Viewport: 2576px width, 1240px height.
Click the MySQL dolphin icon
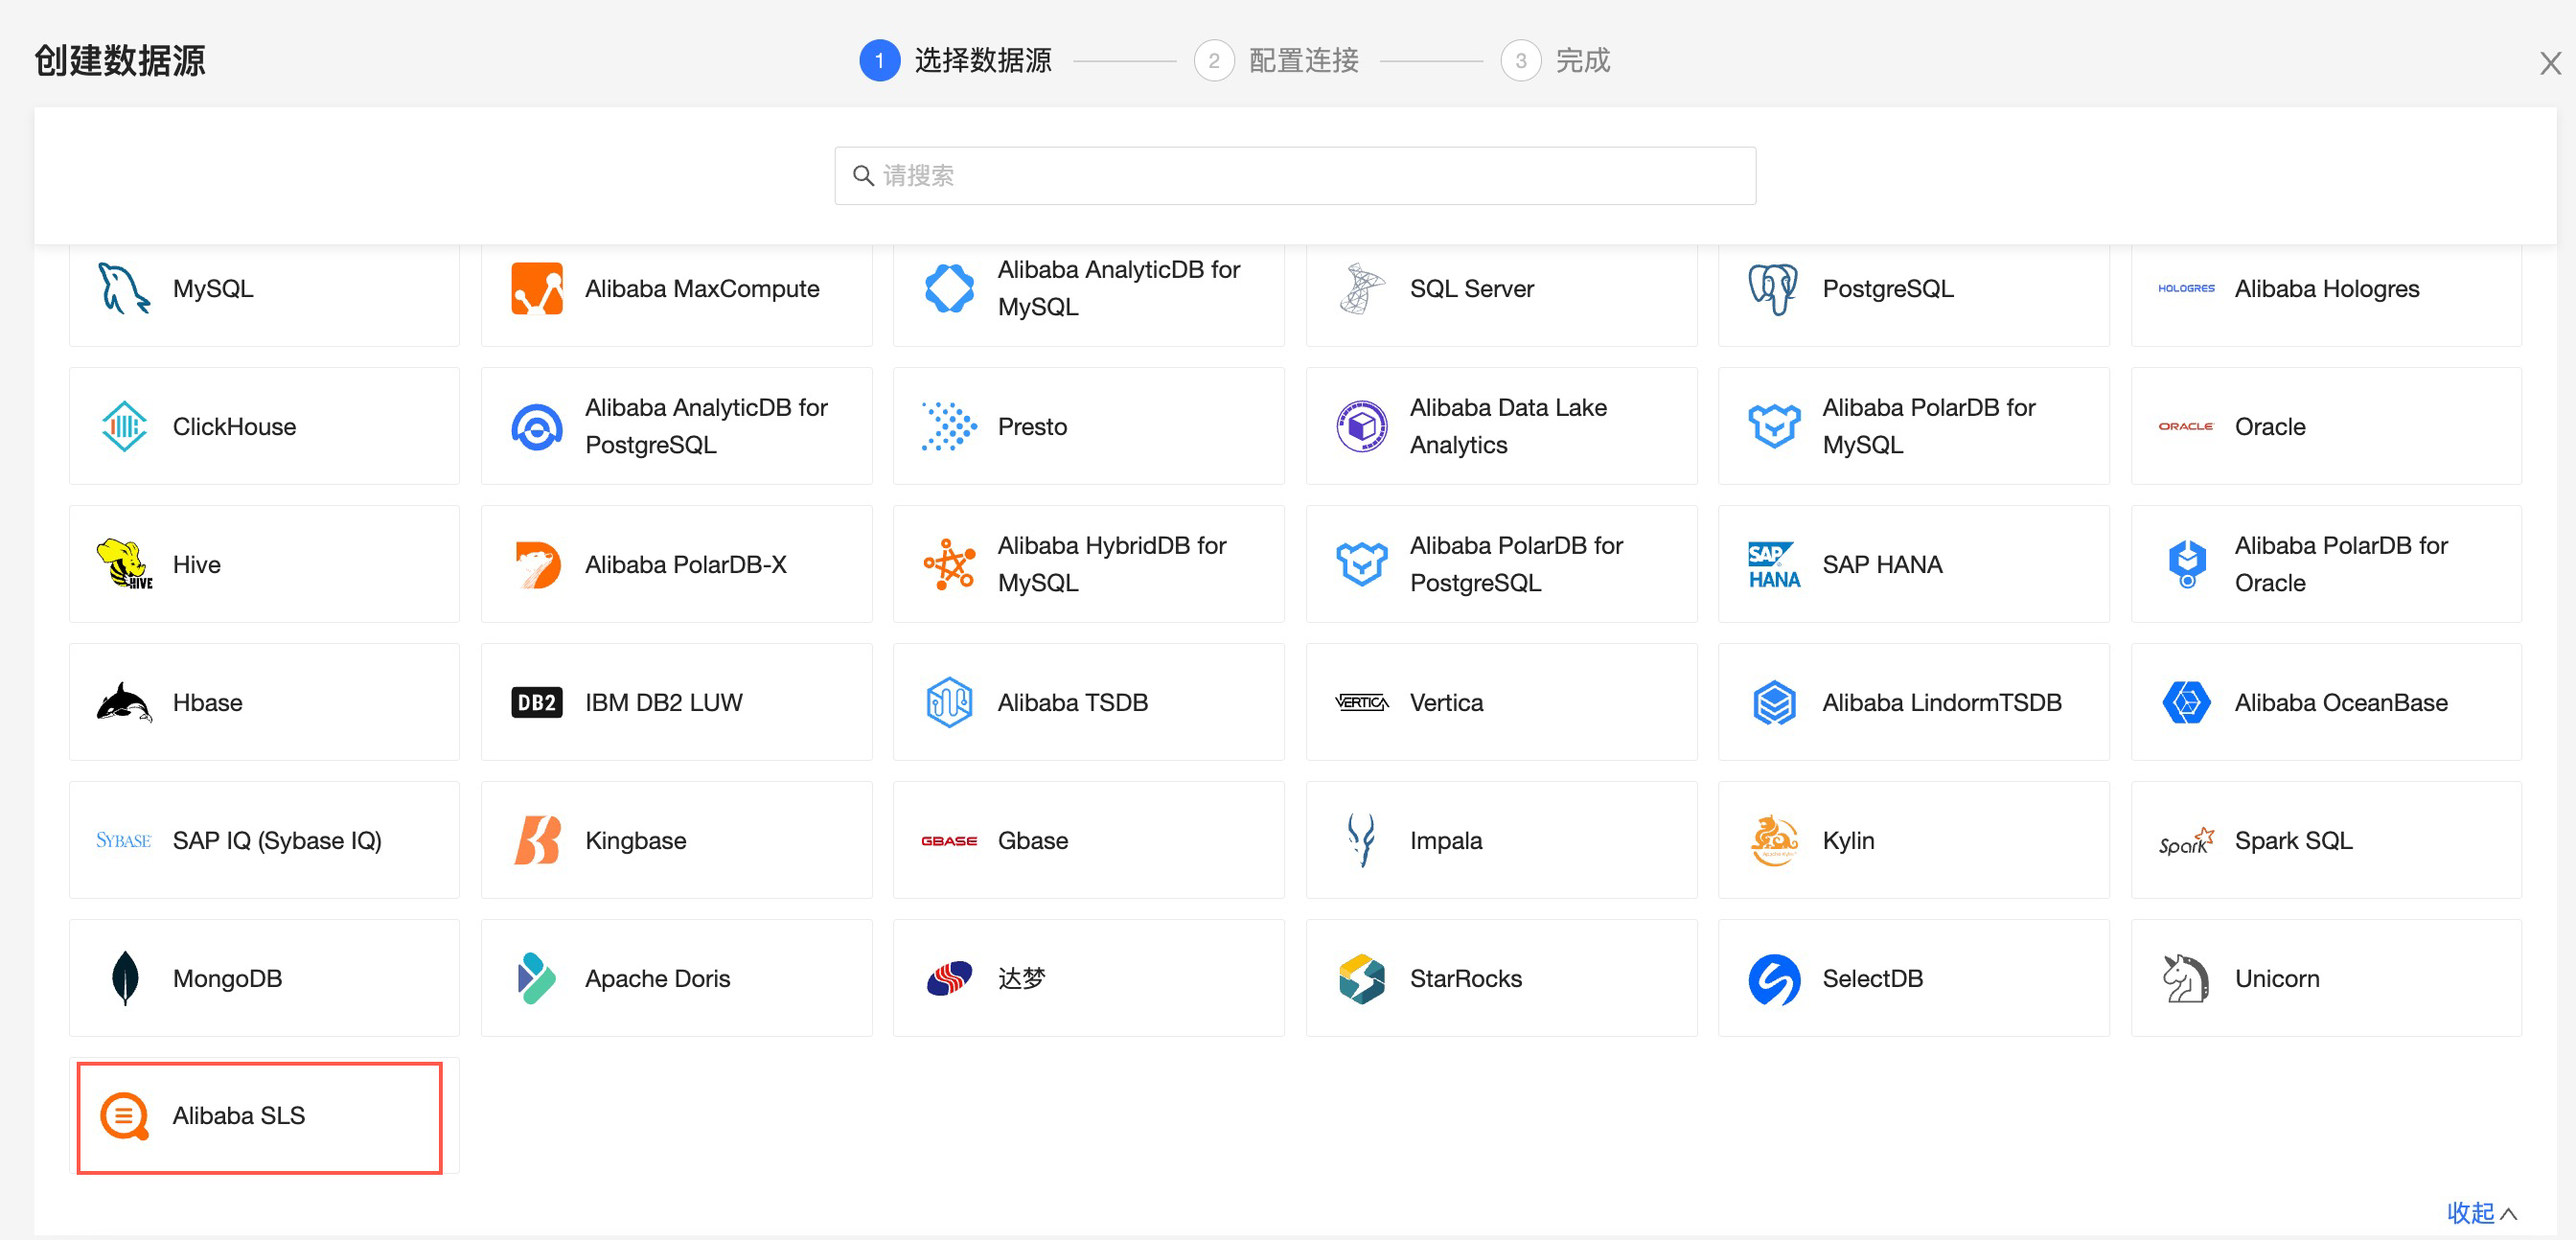pyautogui.click(x=124, y=288)
